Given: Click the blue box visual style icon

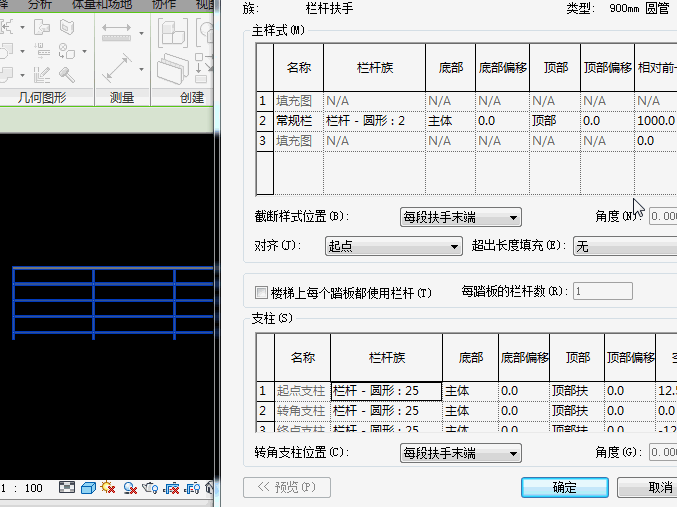Looking at the screenshot, I should [89, 488].
